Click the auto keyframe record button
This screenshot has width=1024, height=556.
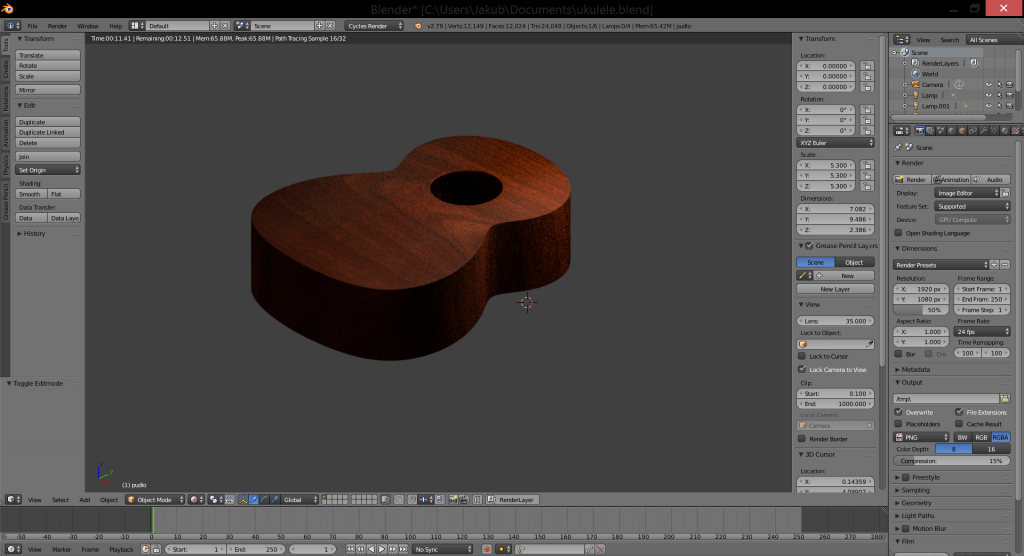pos(487,549)
